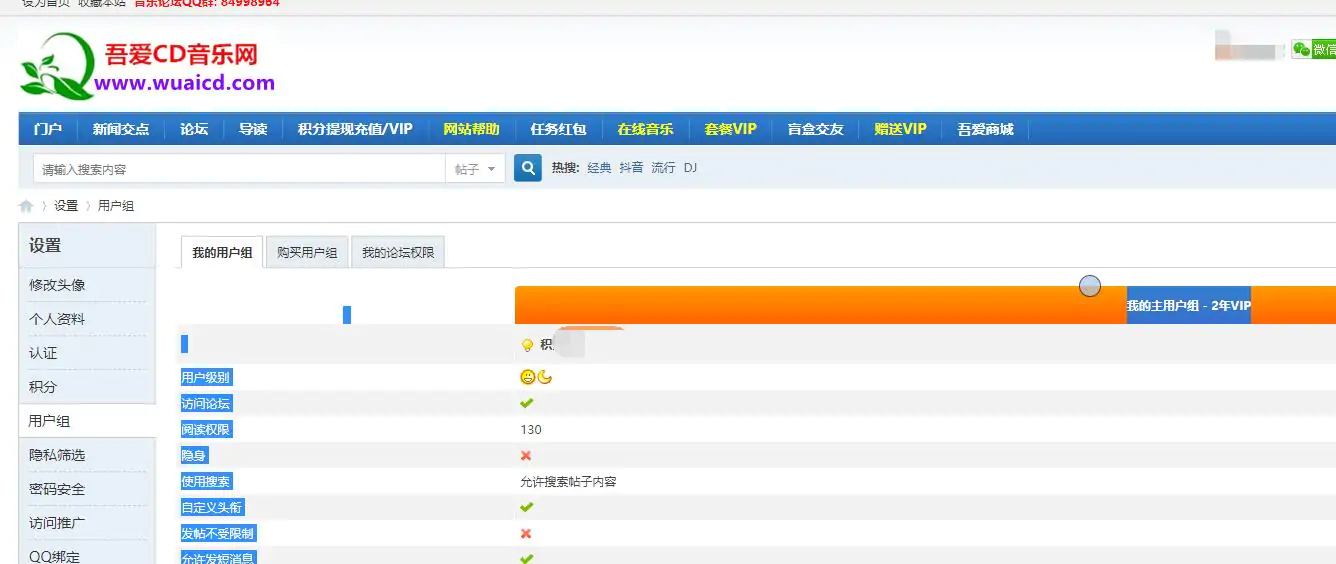Click hot search keyword 经典
The image size is (1336, 564).
tap(599, 168)
